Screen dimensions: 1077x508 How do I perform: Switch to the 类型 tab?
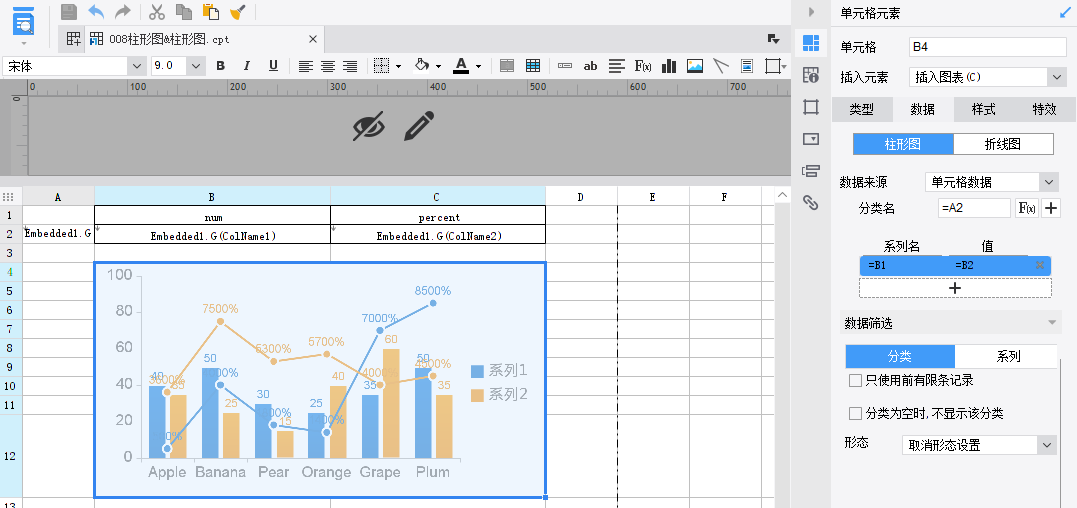click(x=861, y=109)
